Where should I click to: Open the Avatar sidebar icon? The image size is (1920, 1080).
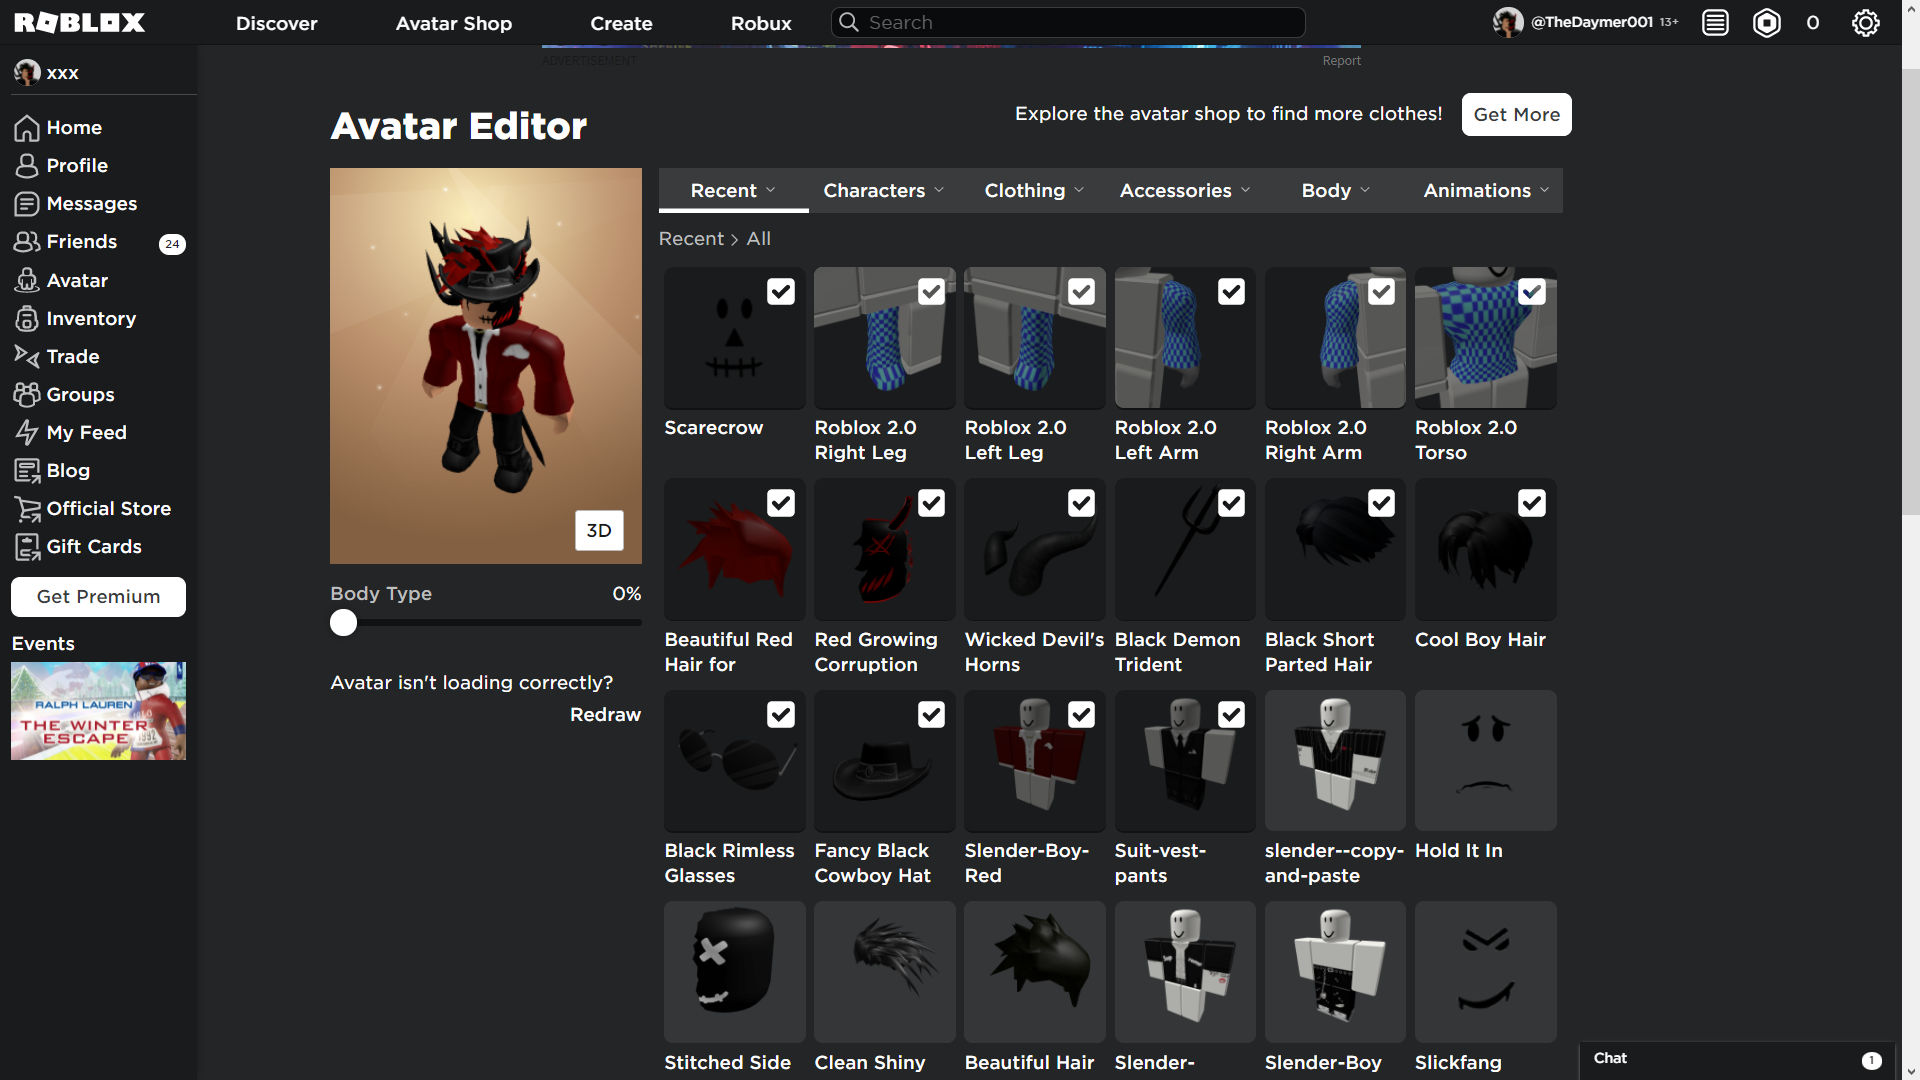pyautogui.click(x=27, y=281)
